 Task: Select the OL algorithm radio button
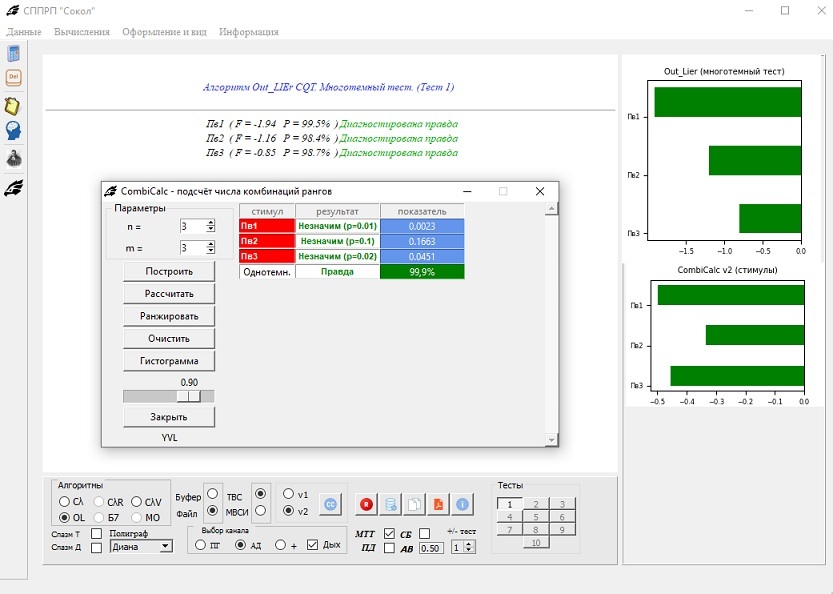(65, 518)
